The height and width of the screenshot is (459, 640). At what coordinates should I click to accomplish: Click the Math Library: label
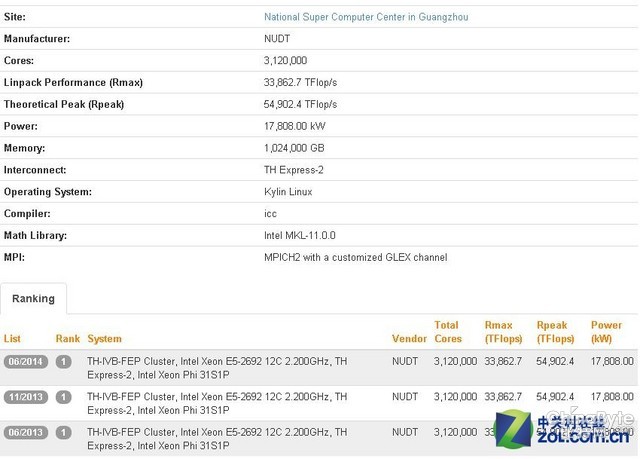(x=35, y=235)
